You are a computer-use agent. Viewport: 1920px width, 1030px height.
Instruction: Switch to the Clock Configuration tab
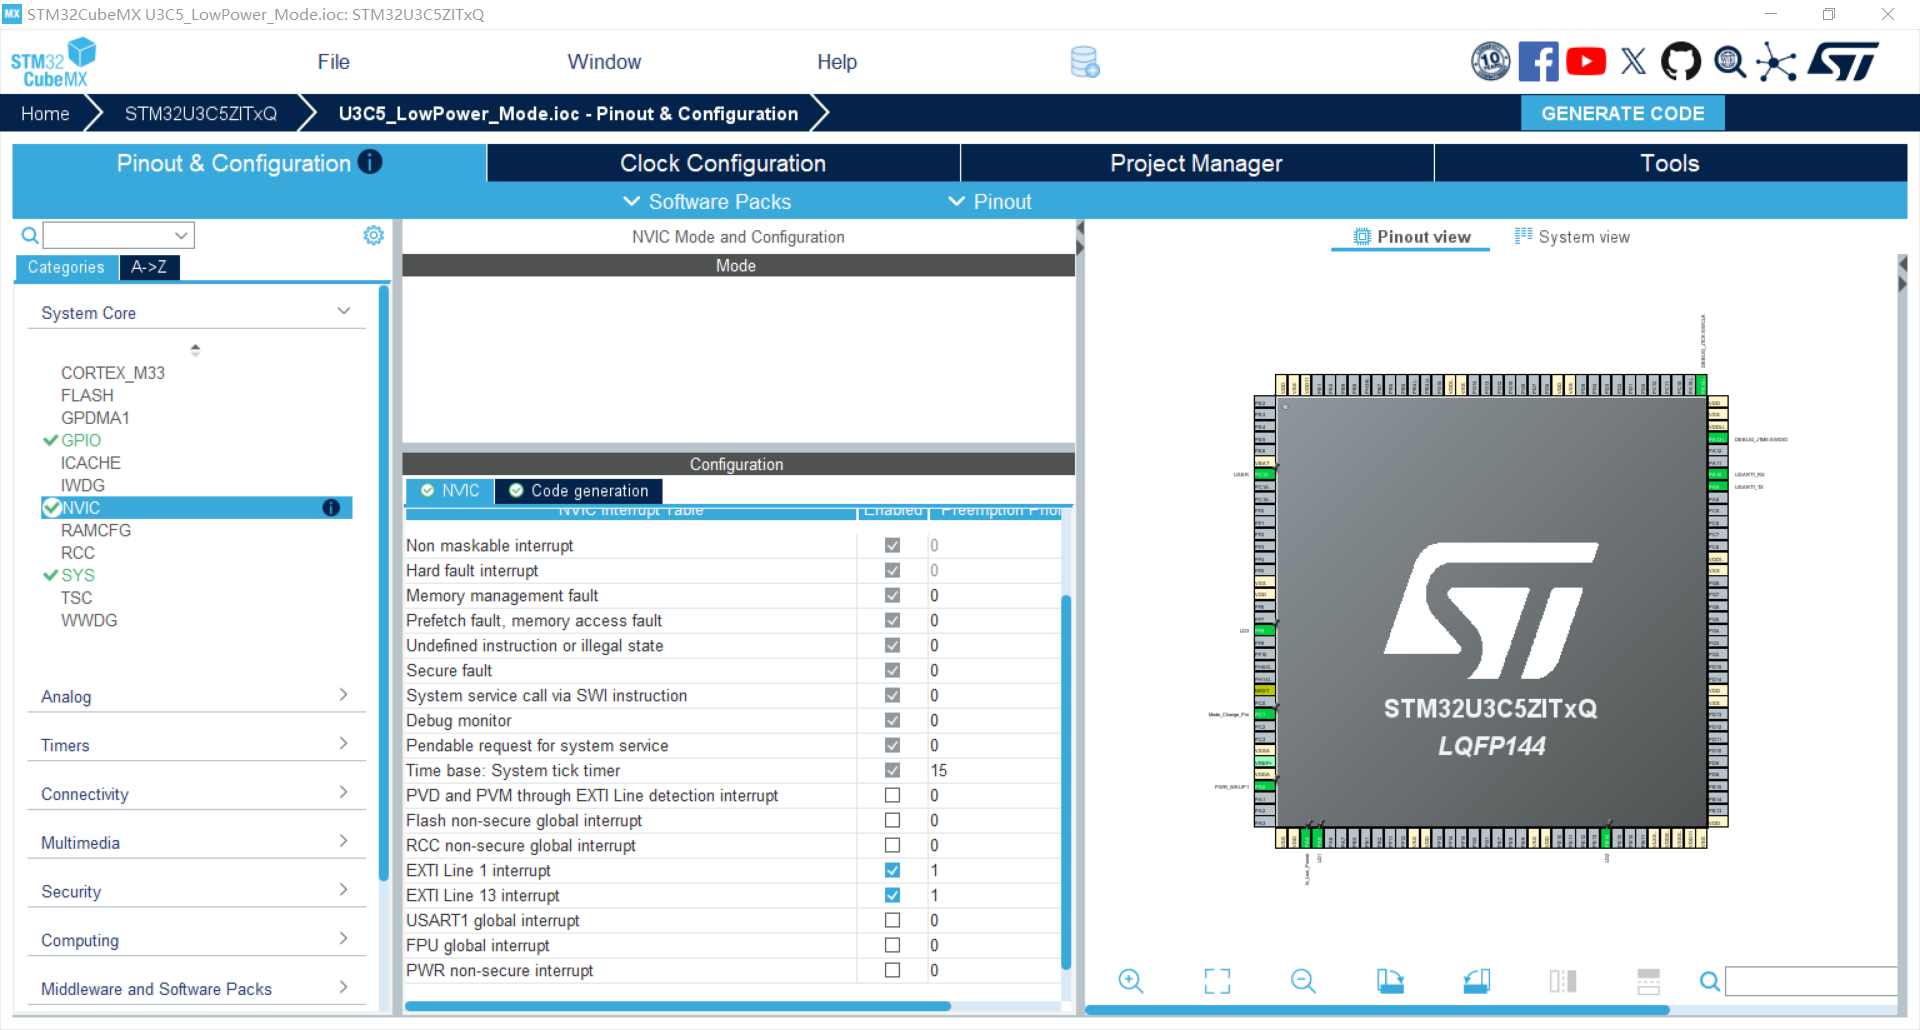click(x=723, y=163)
